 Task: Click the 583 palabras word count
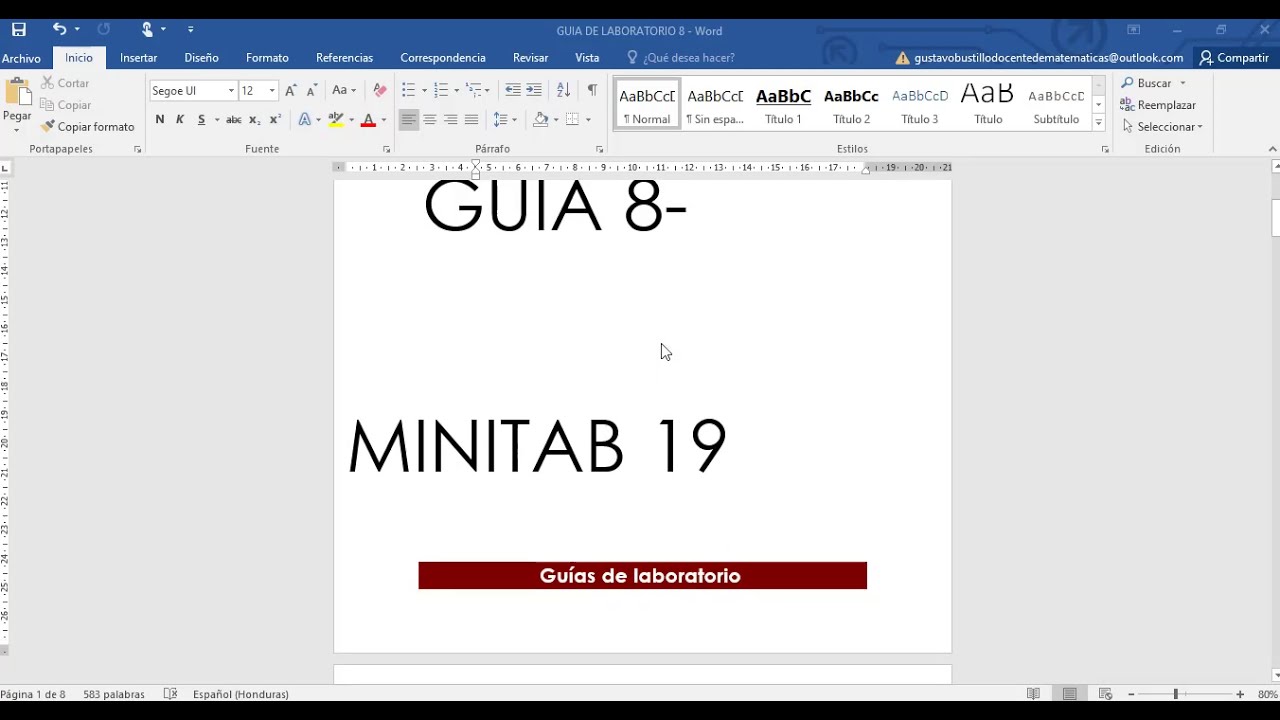tap(114, 694)
